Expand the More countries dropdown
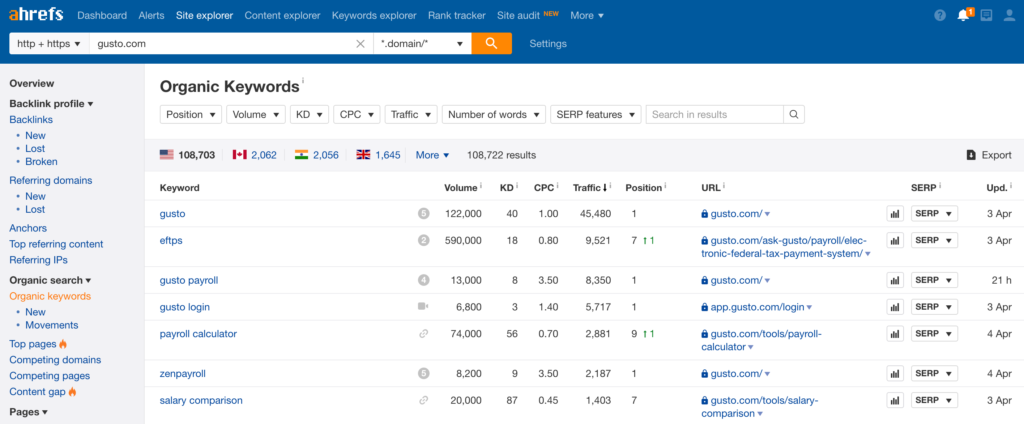This screenshot has height=424, width=1024. click(432, 155)
